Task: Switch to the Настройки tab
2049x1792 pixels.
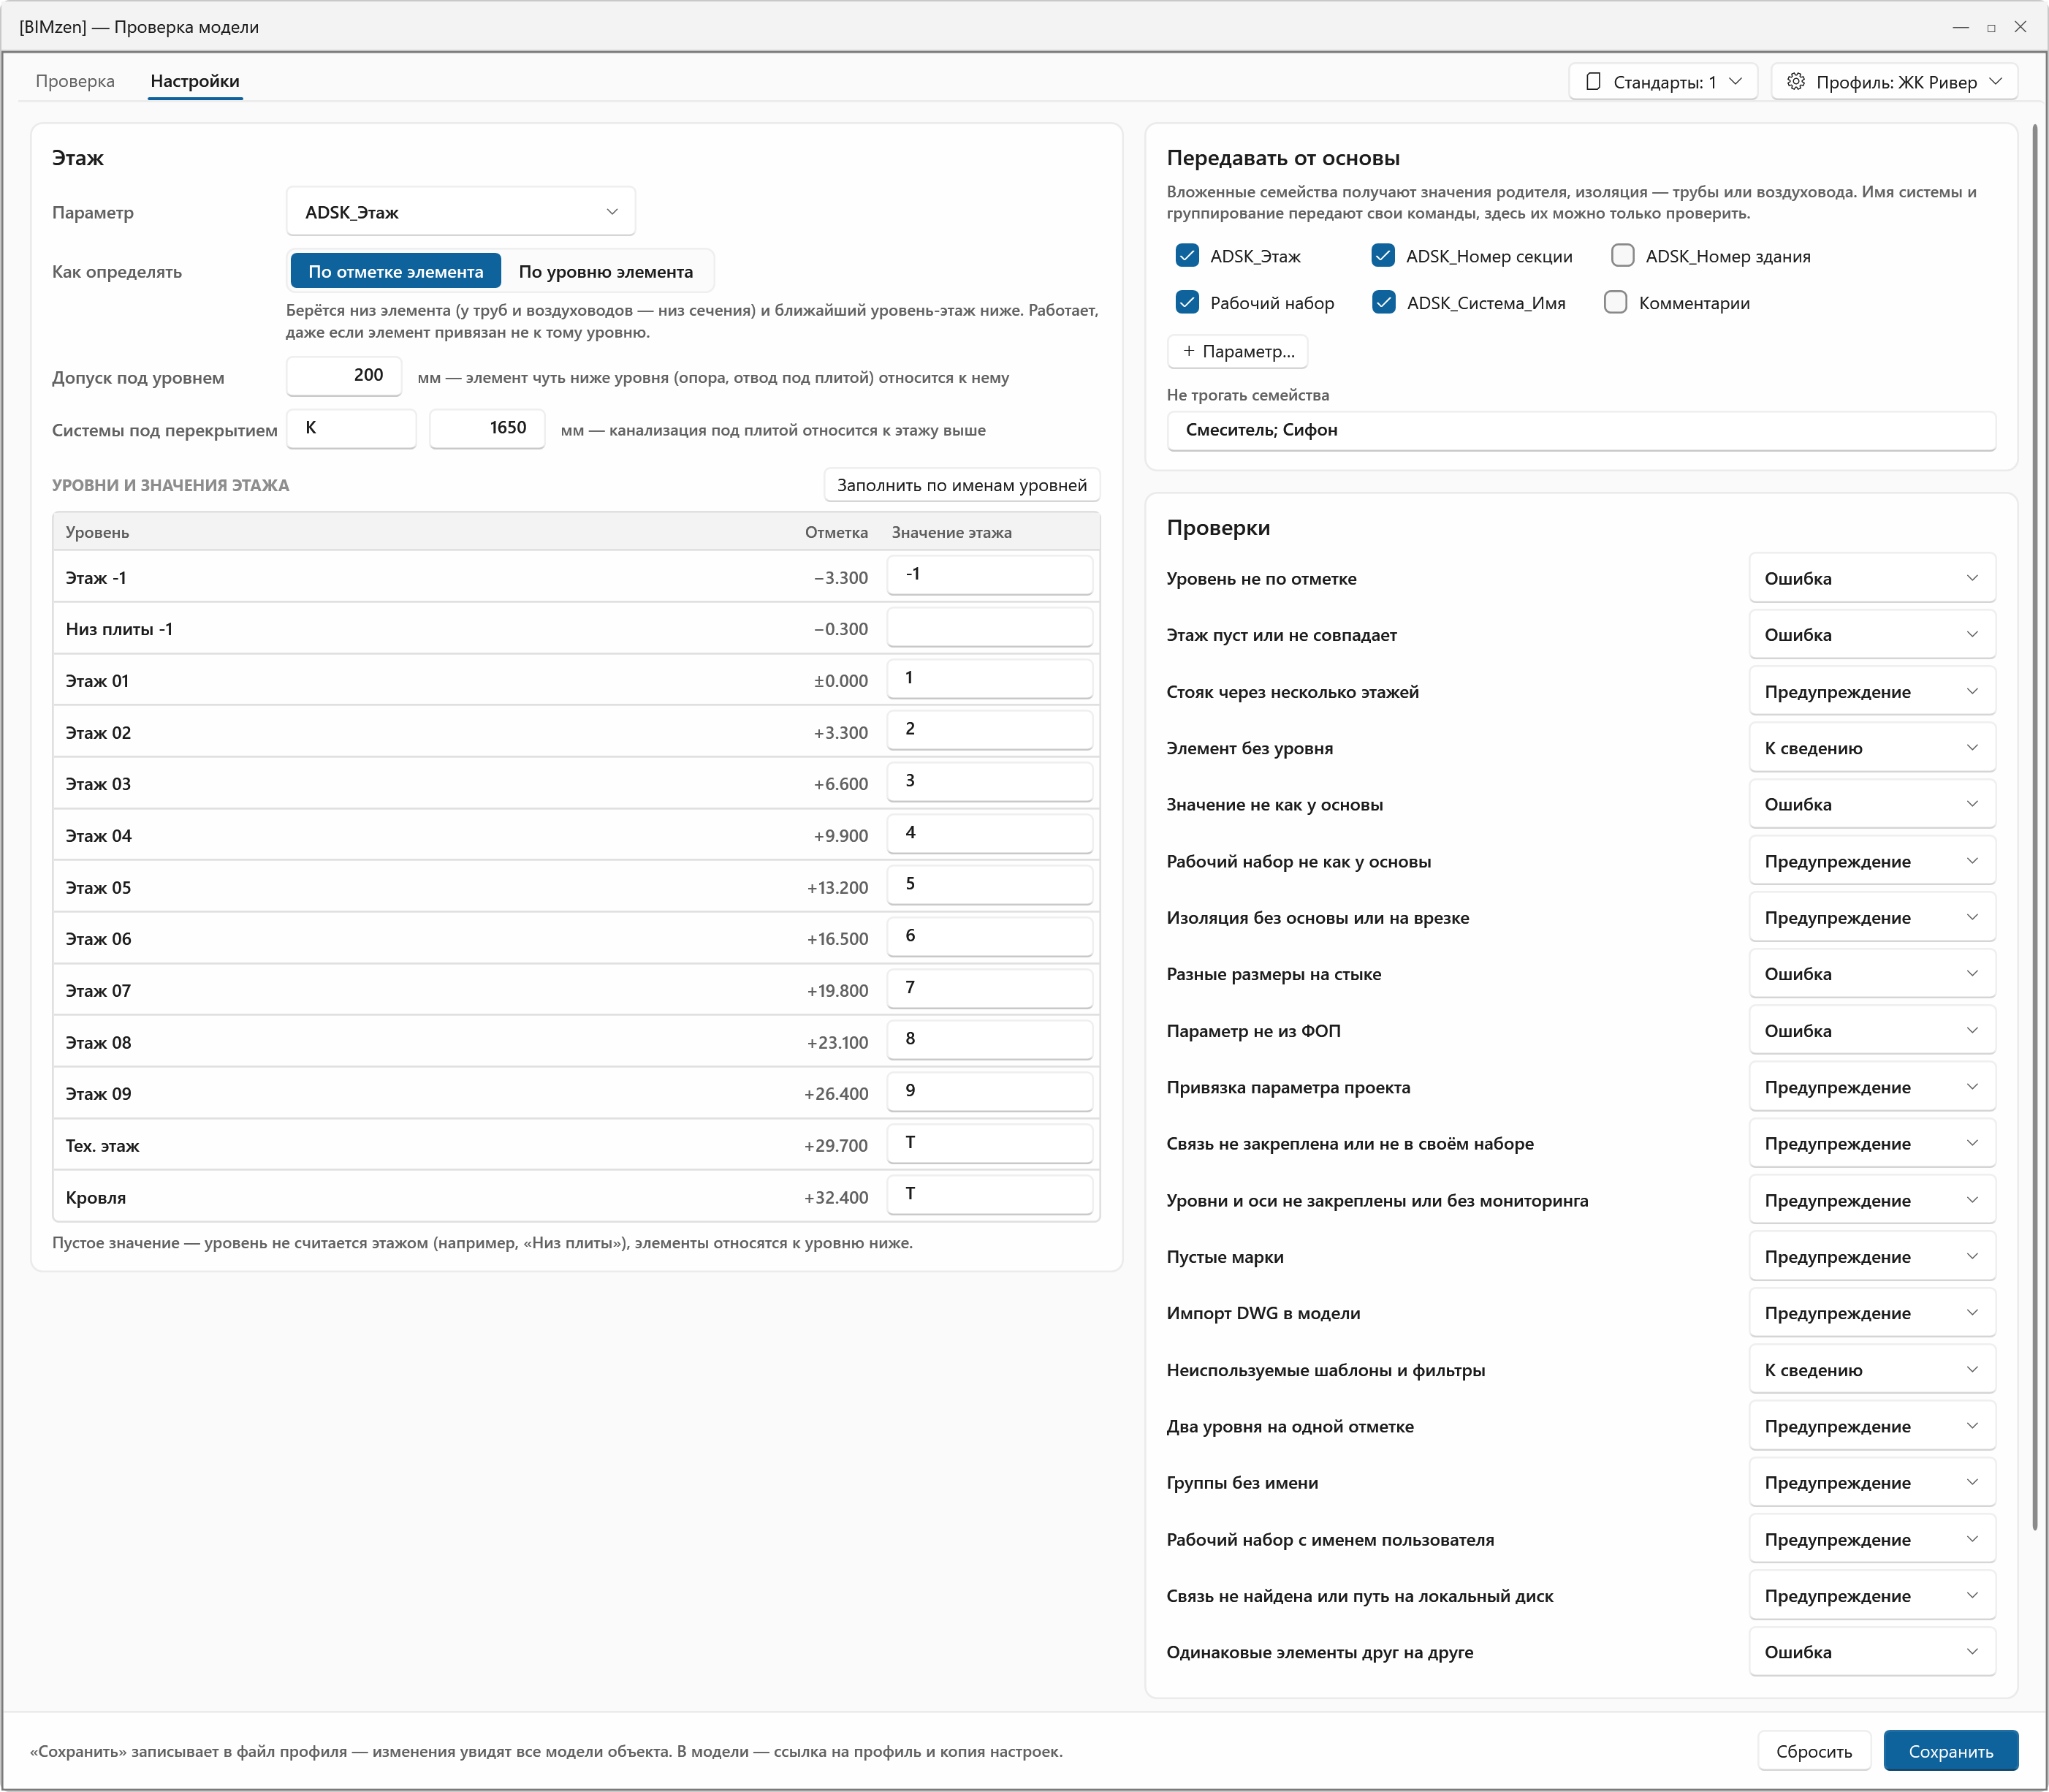Action: click(195, 81)
